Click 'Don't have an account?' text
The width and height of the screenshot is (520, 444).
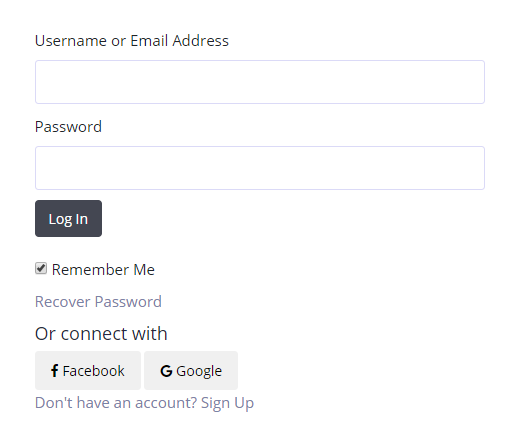point(116,403)
